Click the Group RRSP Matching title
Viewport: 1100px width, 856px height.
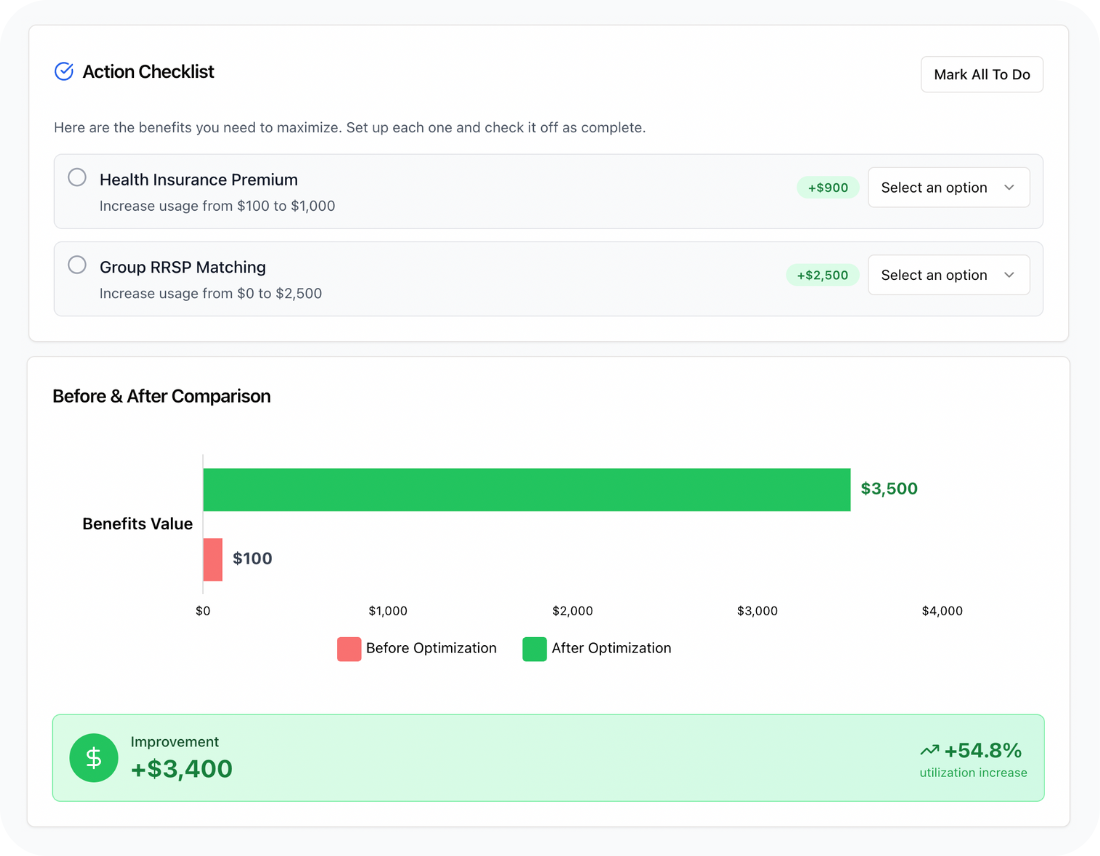click(x=183, y=267)
